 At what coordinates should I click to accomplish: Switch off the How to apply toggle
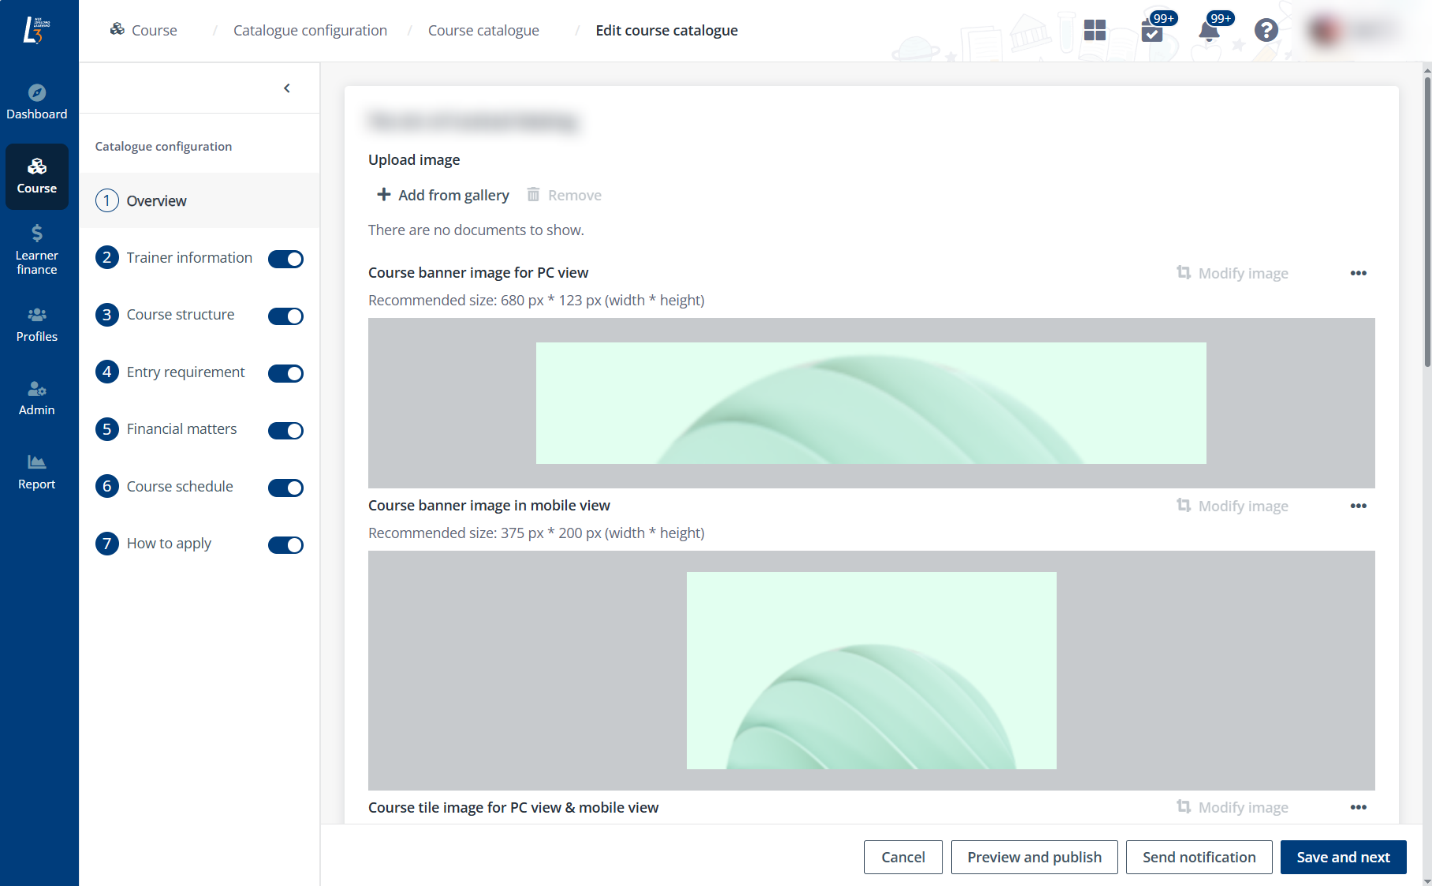[286, 545]
